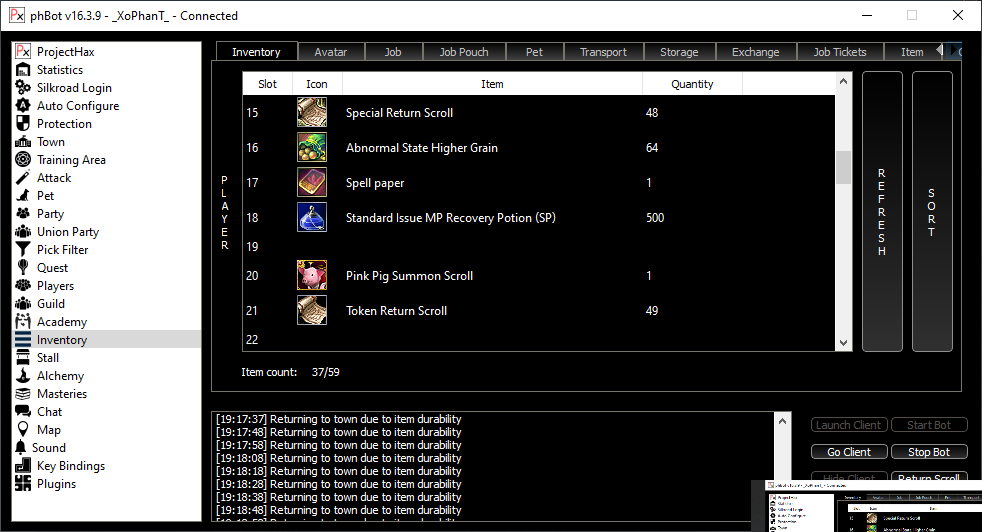Click the Token Return Scroll icon
The image size is (982, 532).
coord(312,311)
